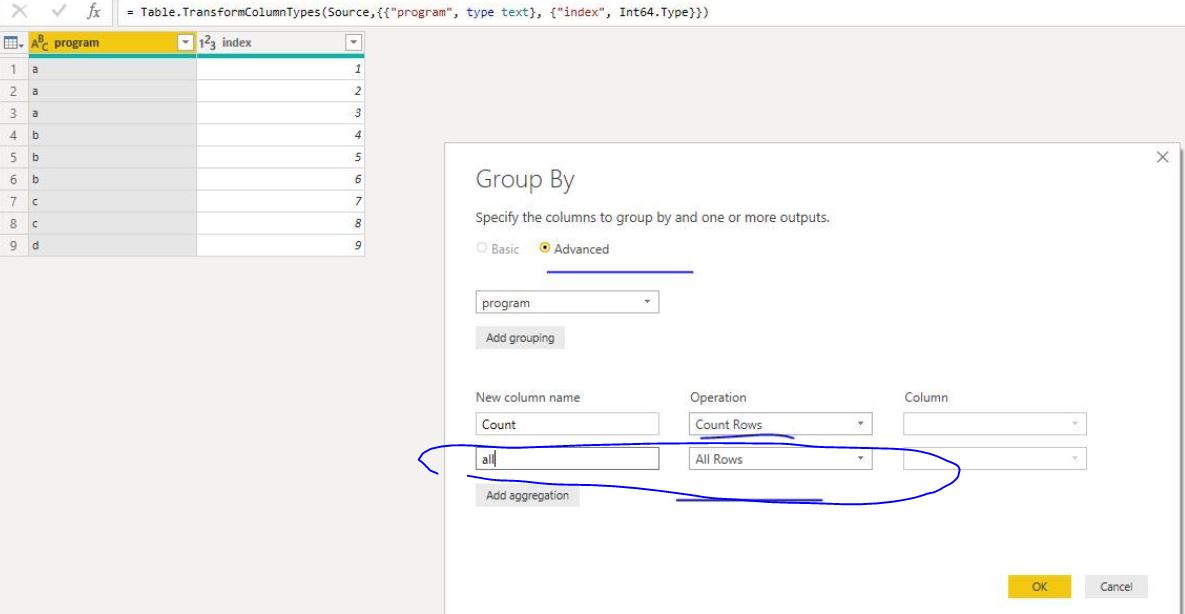Click the program cell 'd' in row 9
Image resolution: width=1185 pixels, height=614 pixels.
tap(112, 246)
